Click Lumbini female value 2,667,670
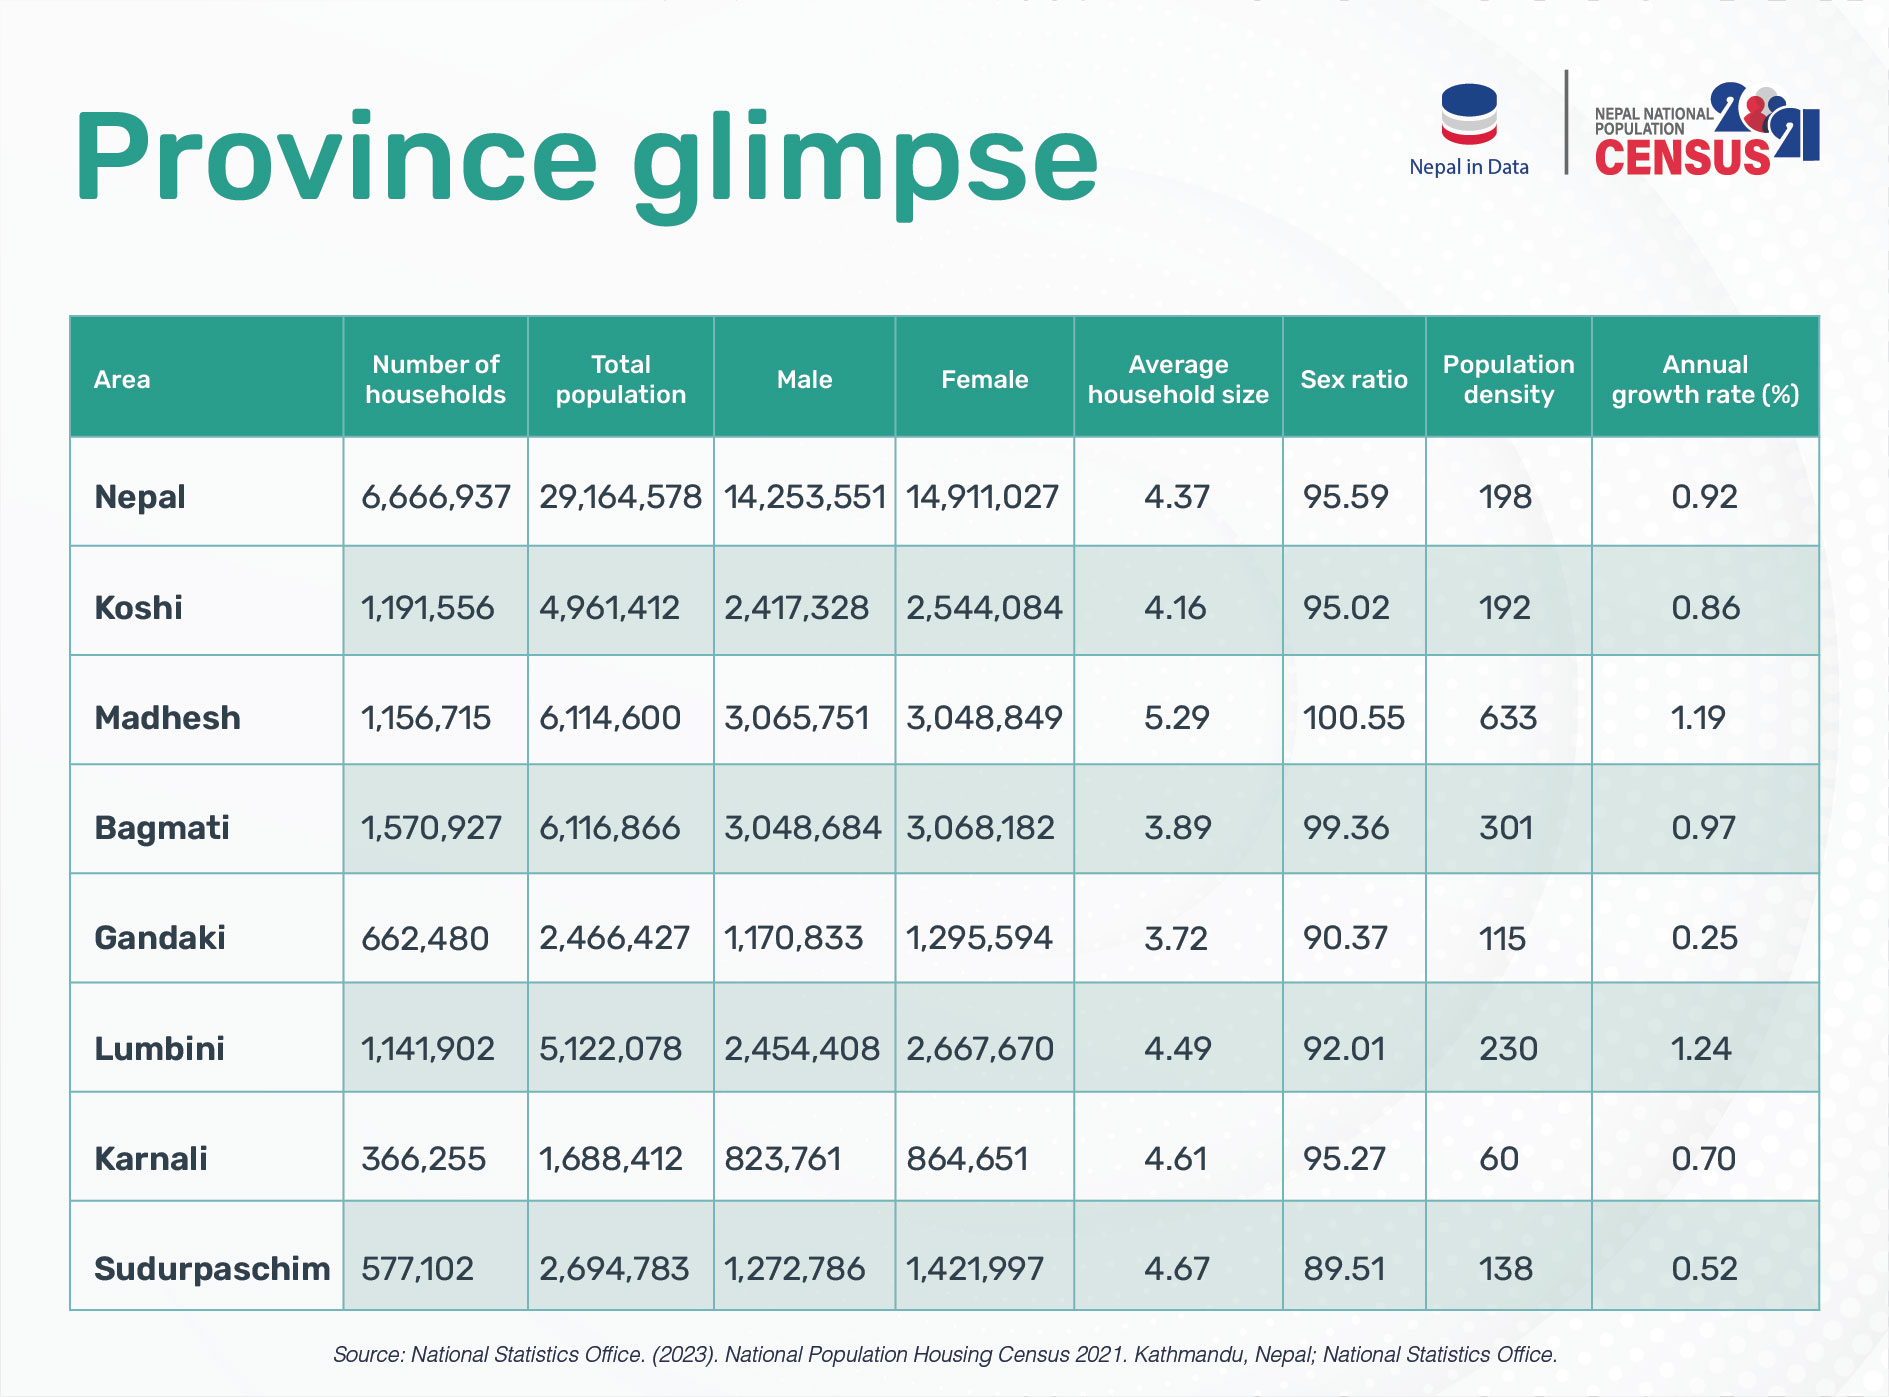This screenshot has width=1889, height=1397. (x=980, y=1049)
